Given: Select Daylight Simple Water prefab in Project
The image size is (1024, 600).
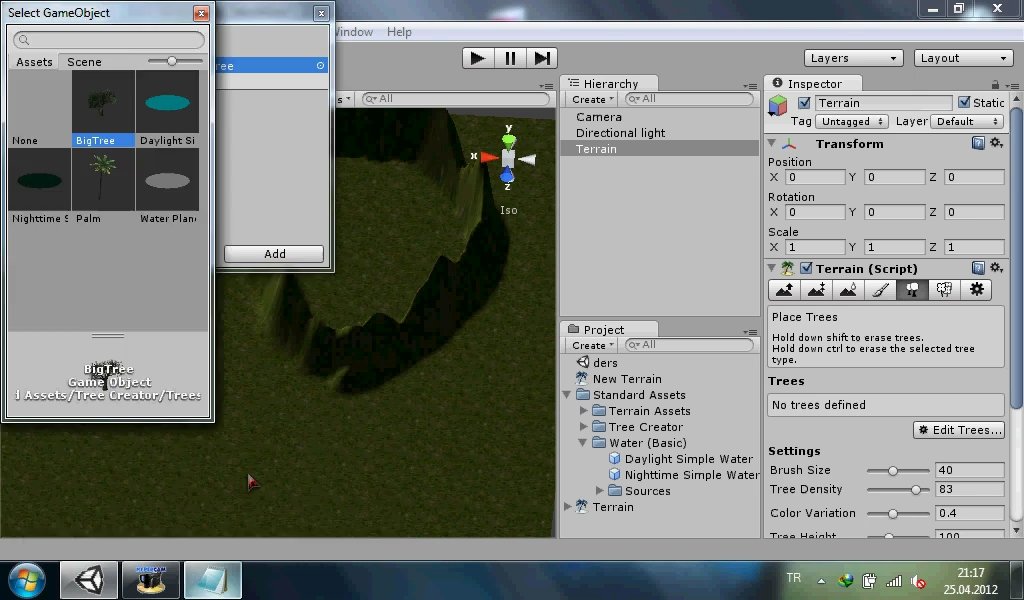Looking at the screenshot, I should pos(681,459).
